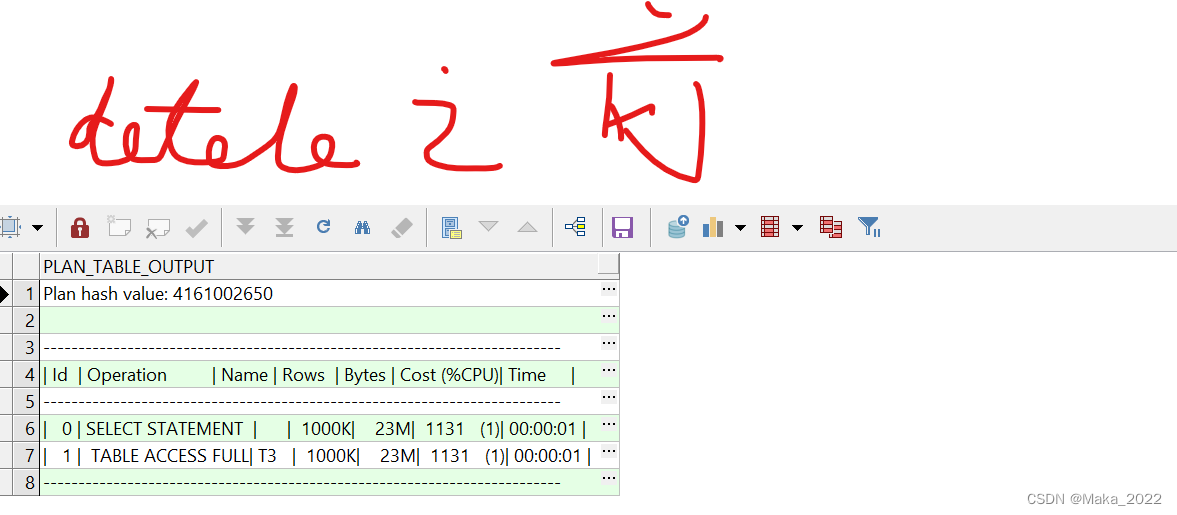Click the red table grid icon
The width and height of the screenshot is (1177, 515).
tap(770, 227)
